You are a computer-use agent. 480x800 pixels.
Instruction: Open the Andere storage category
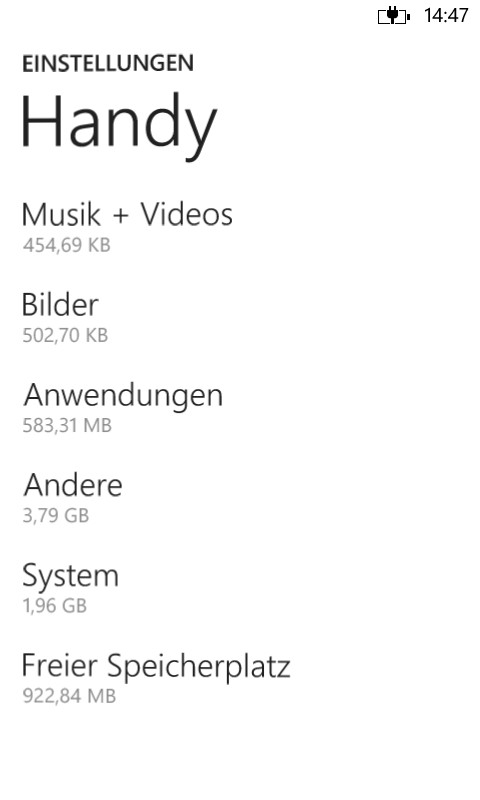(x=72, y=497)
